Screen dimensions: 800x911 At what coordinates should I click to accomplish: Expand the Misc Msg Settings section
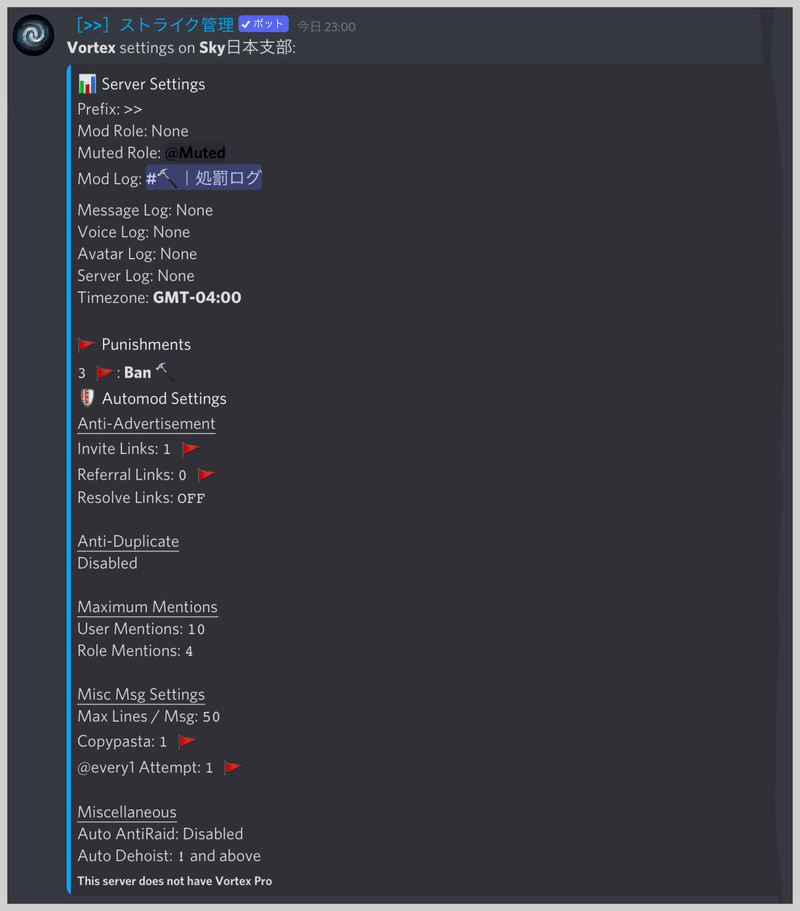click(140, 694)
